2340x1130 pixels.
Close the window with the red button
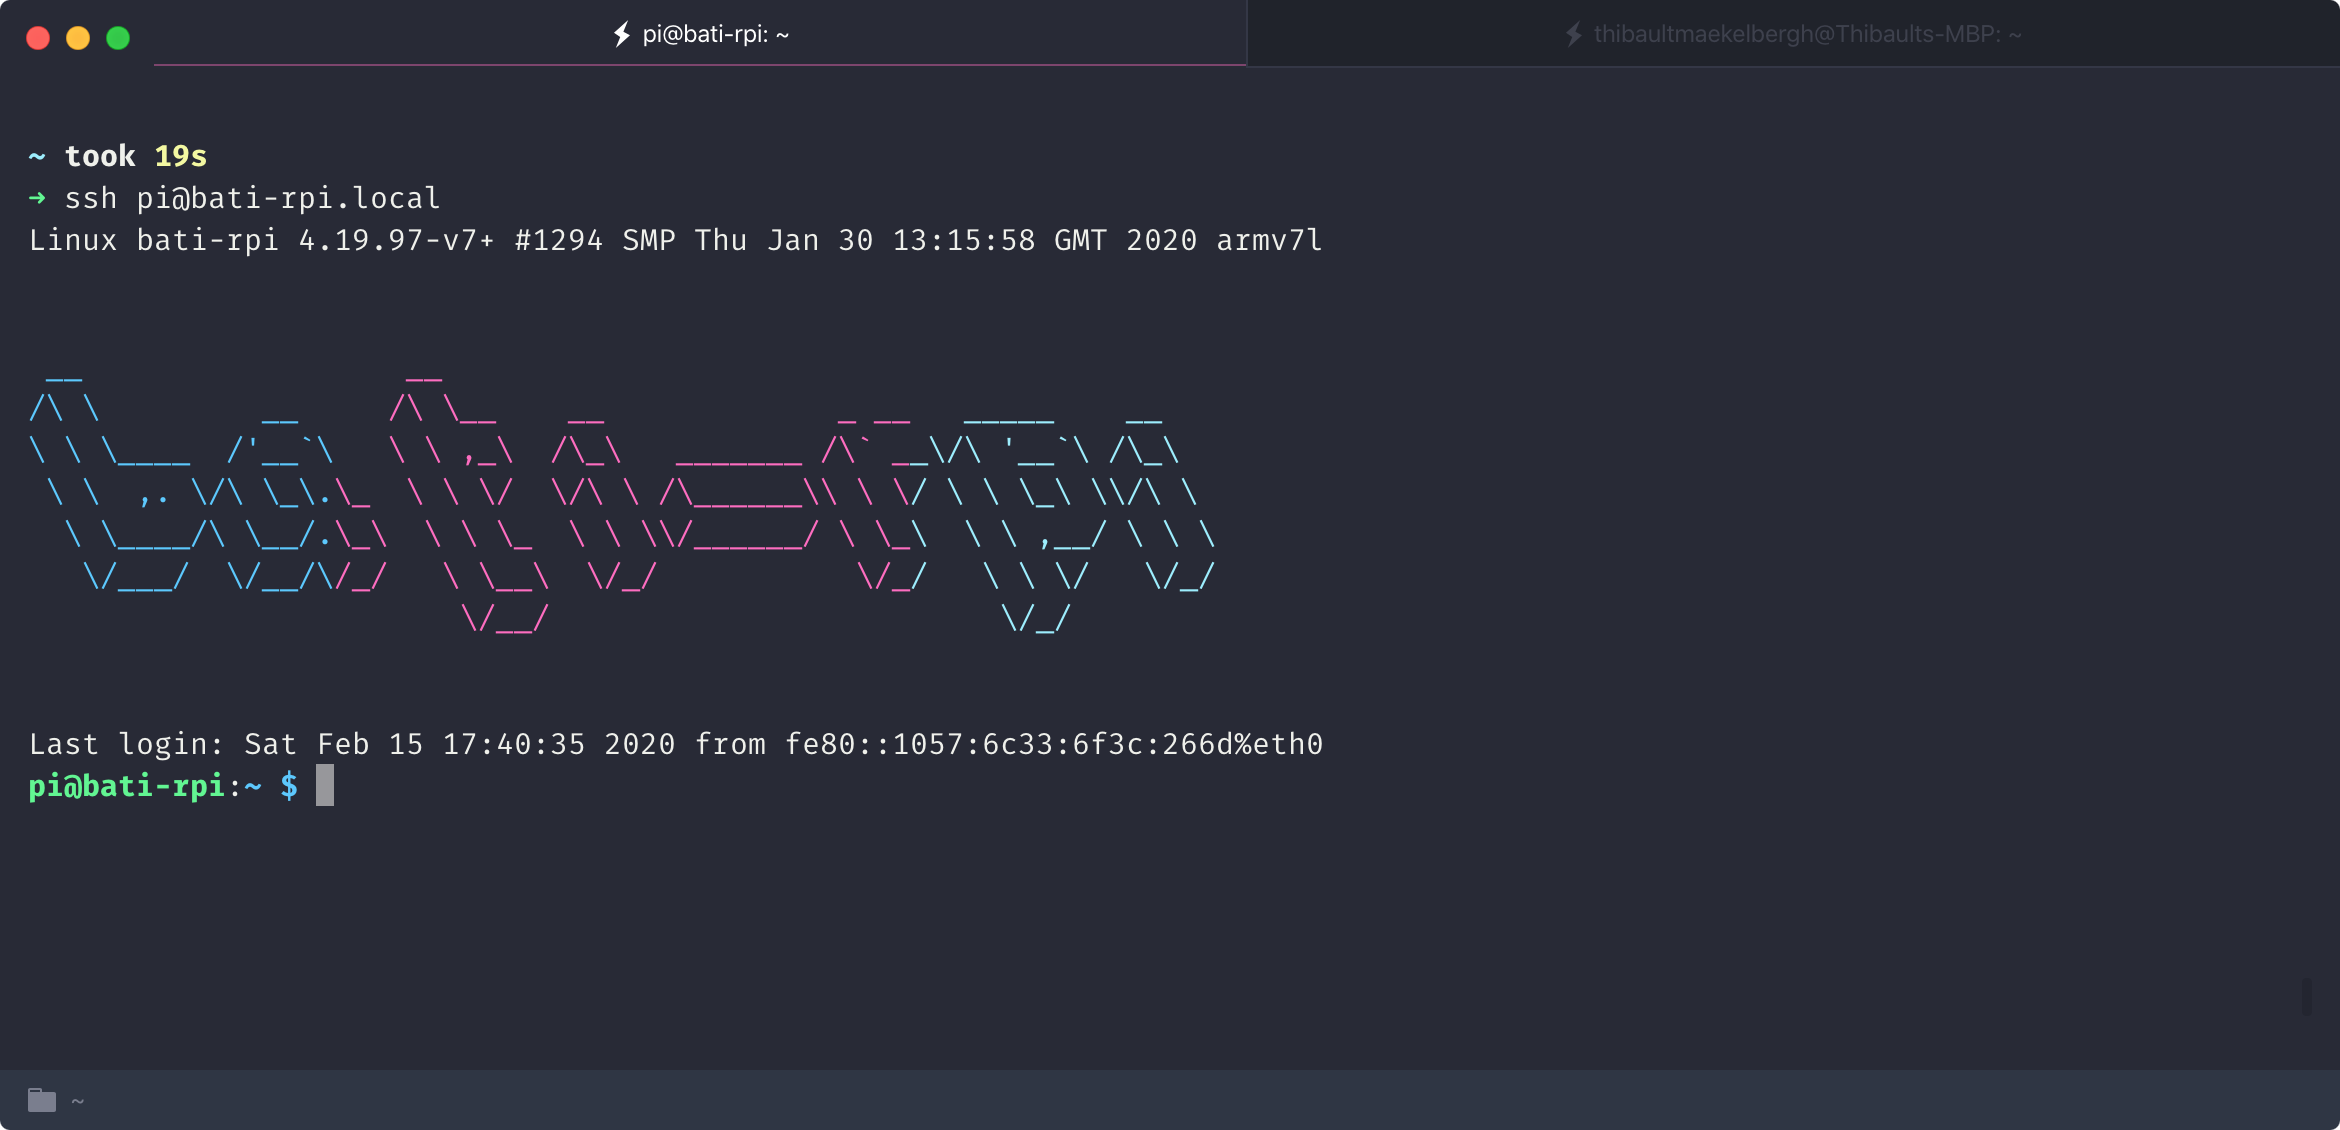(x=38, y=38)
